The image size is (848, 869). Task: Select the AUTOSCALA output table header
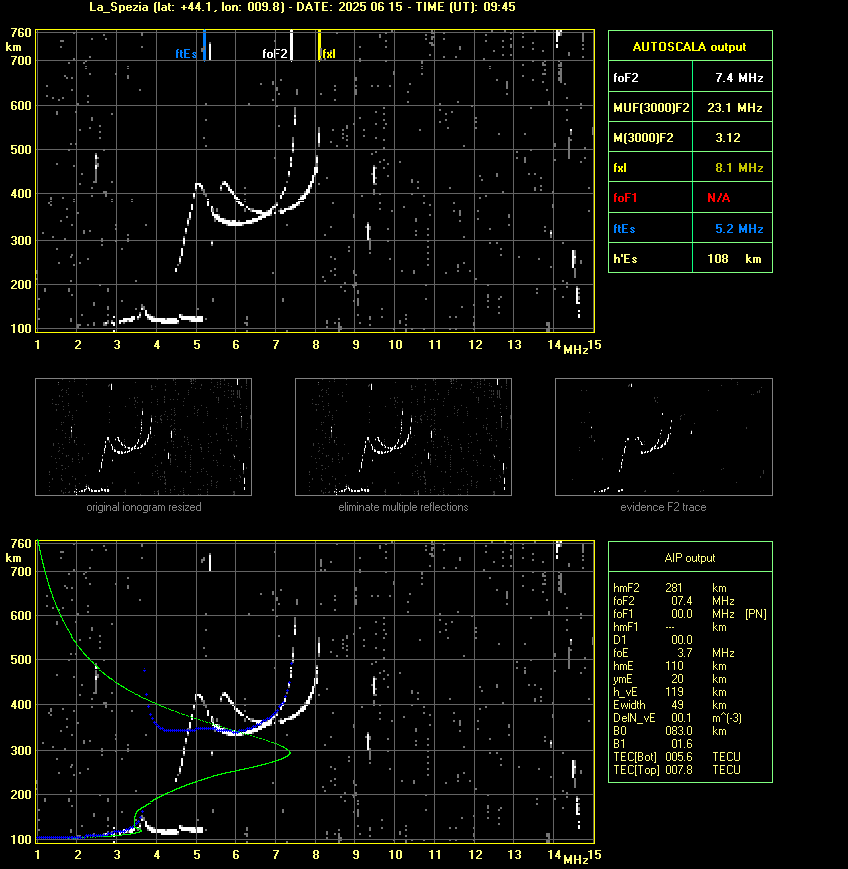click(x=690, y=47)
